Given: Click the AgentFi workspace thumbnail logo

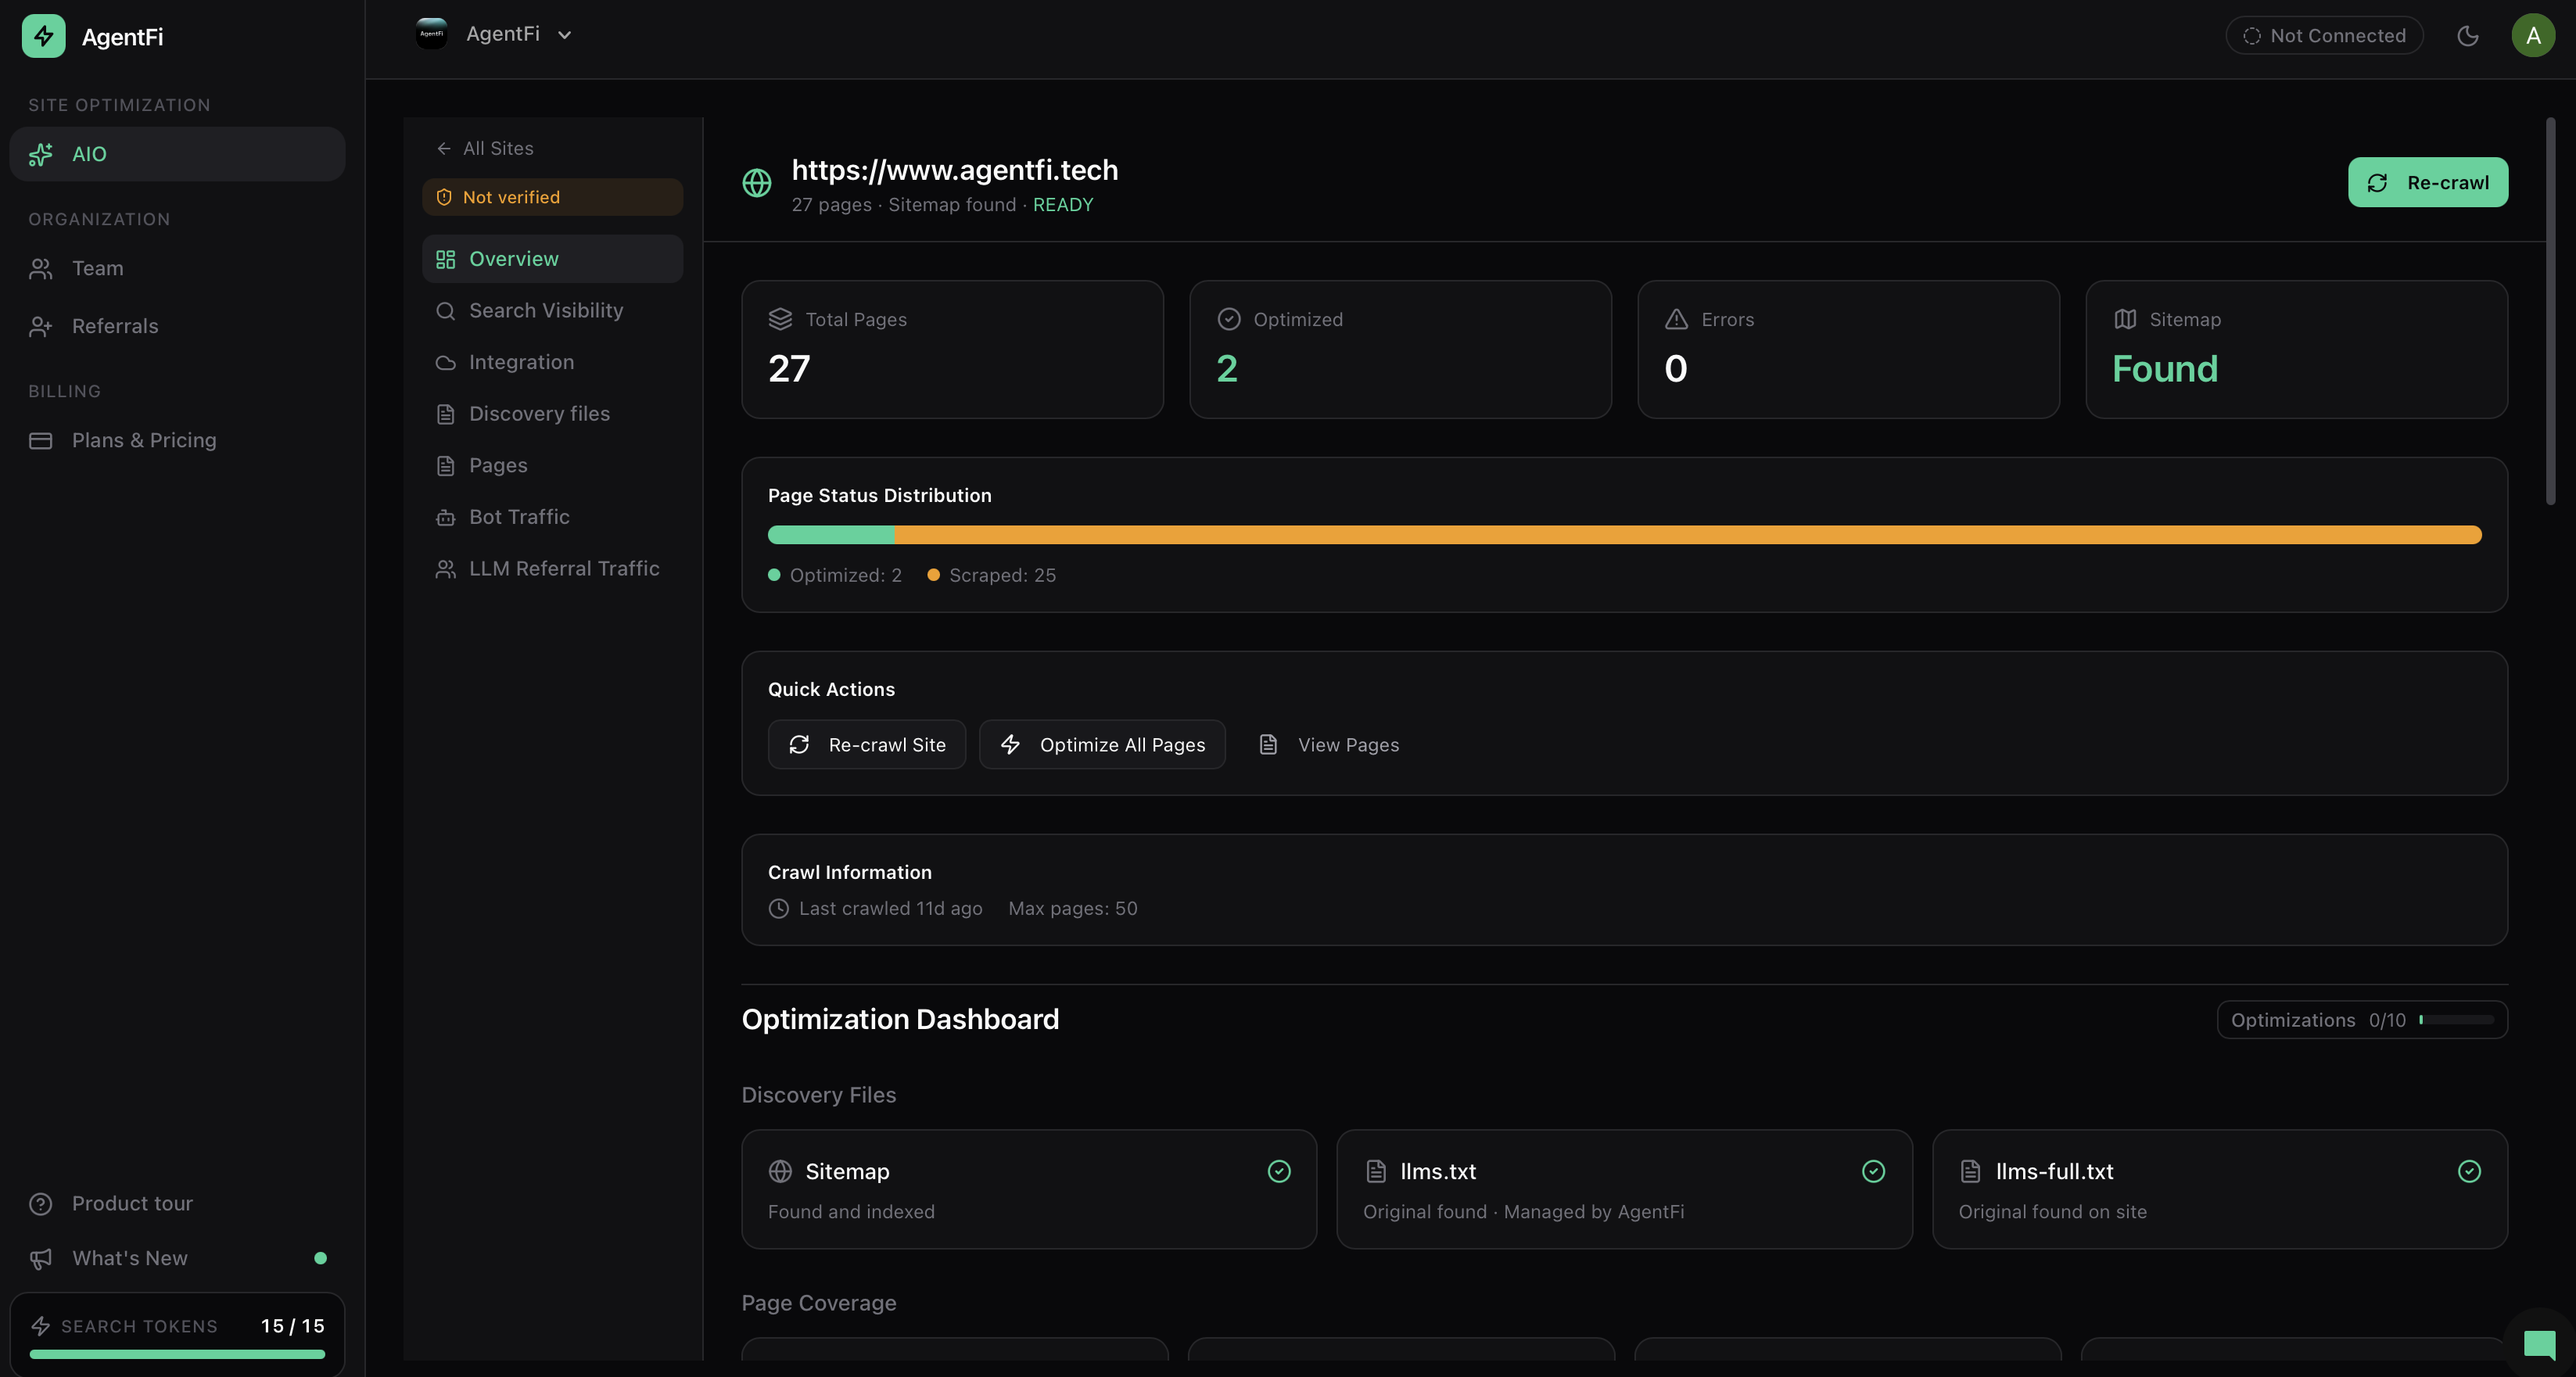Looking at the screenshot, I should pyautogui.click(x=432, y=34).
